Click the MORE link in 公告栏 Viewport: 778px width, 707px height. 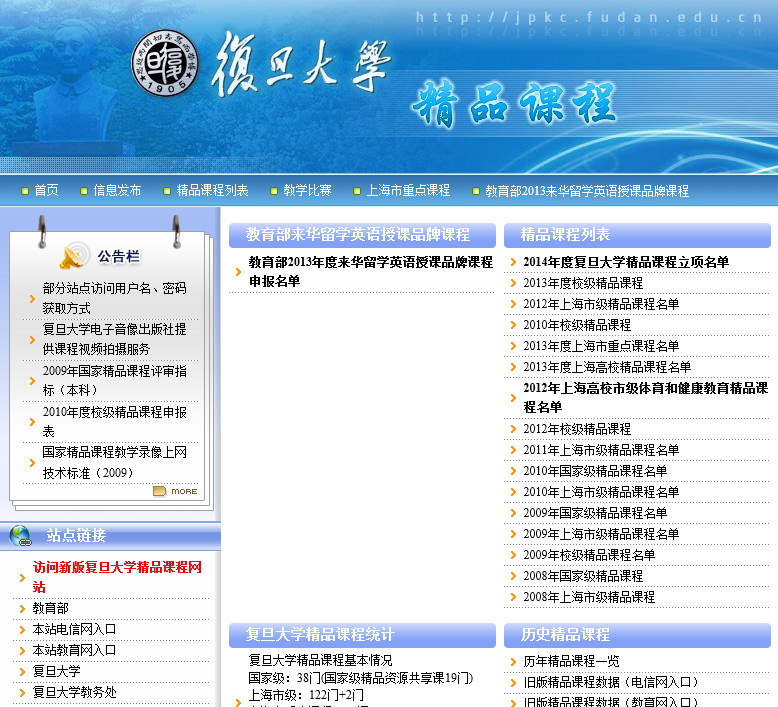184,491
